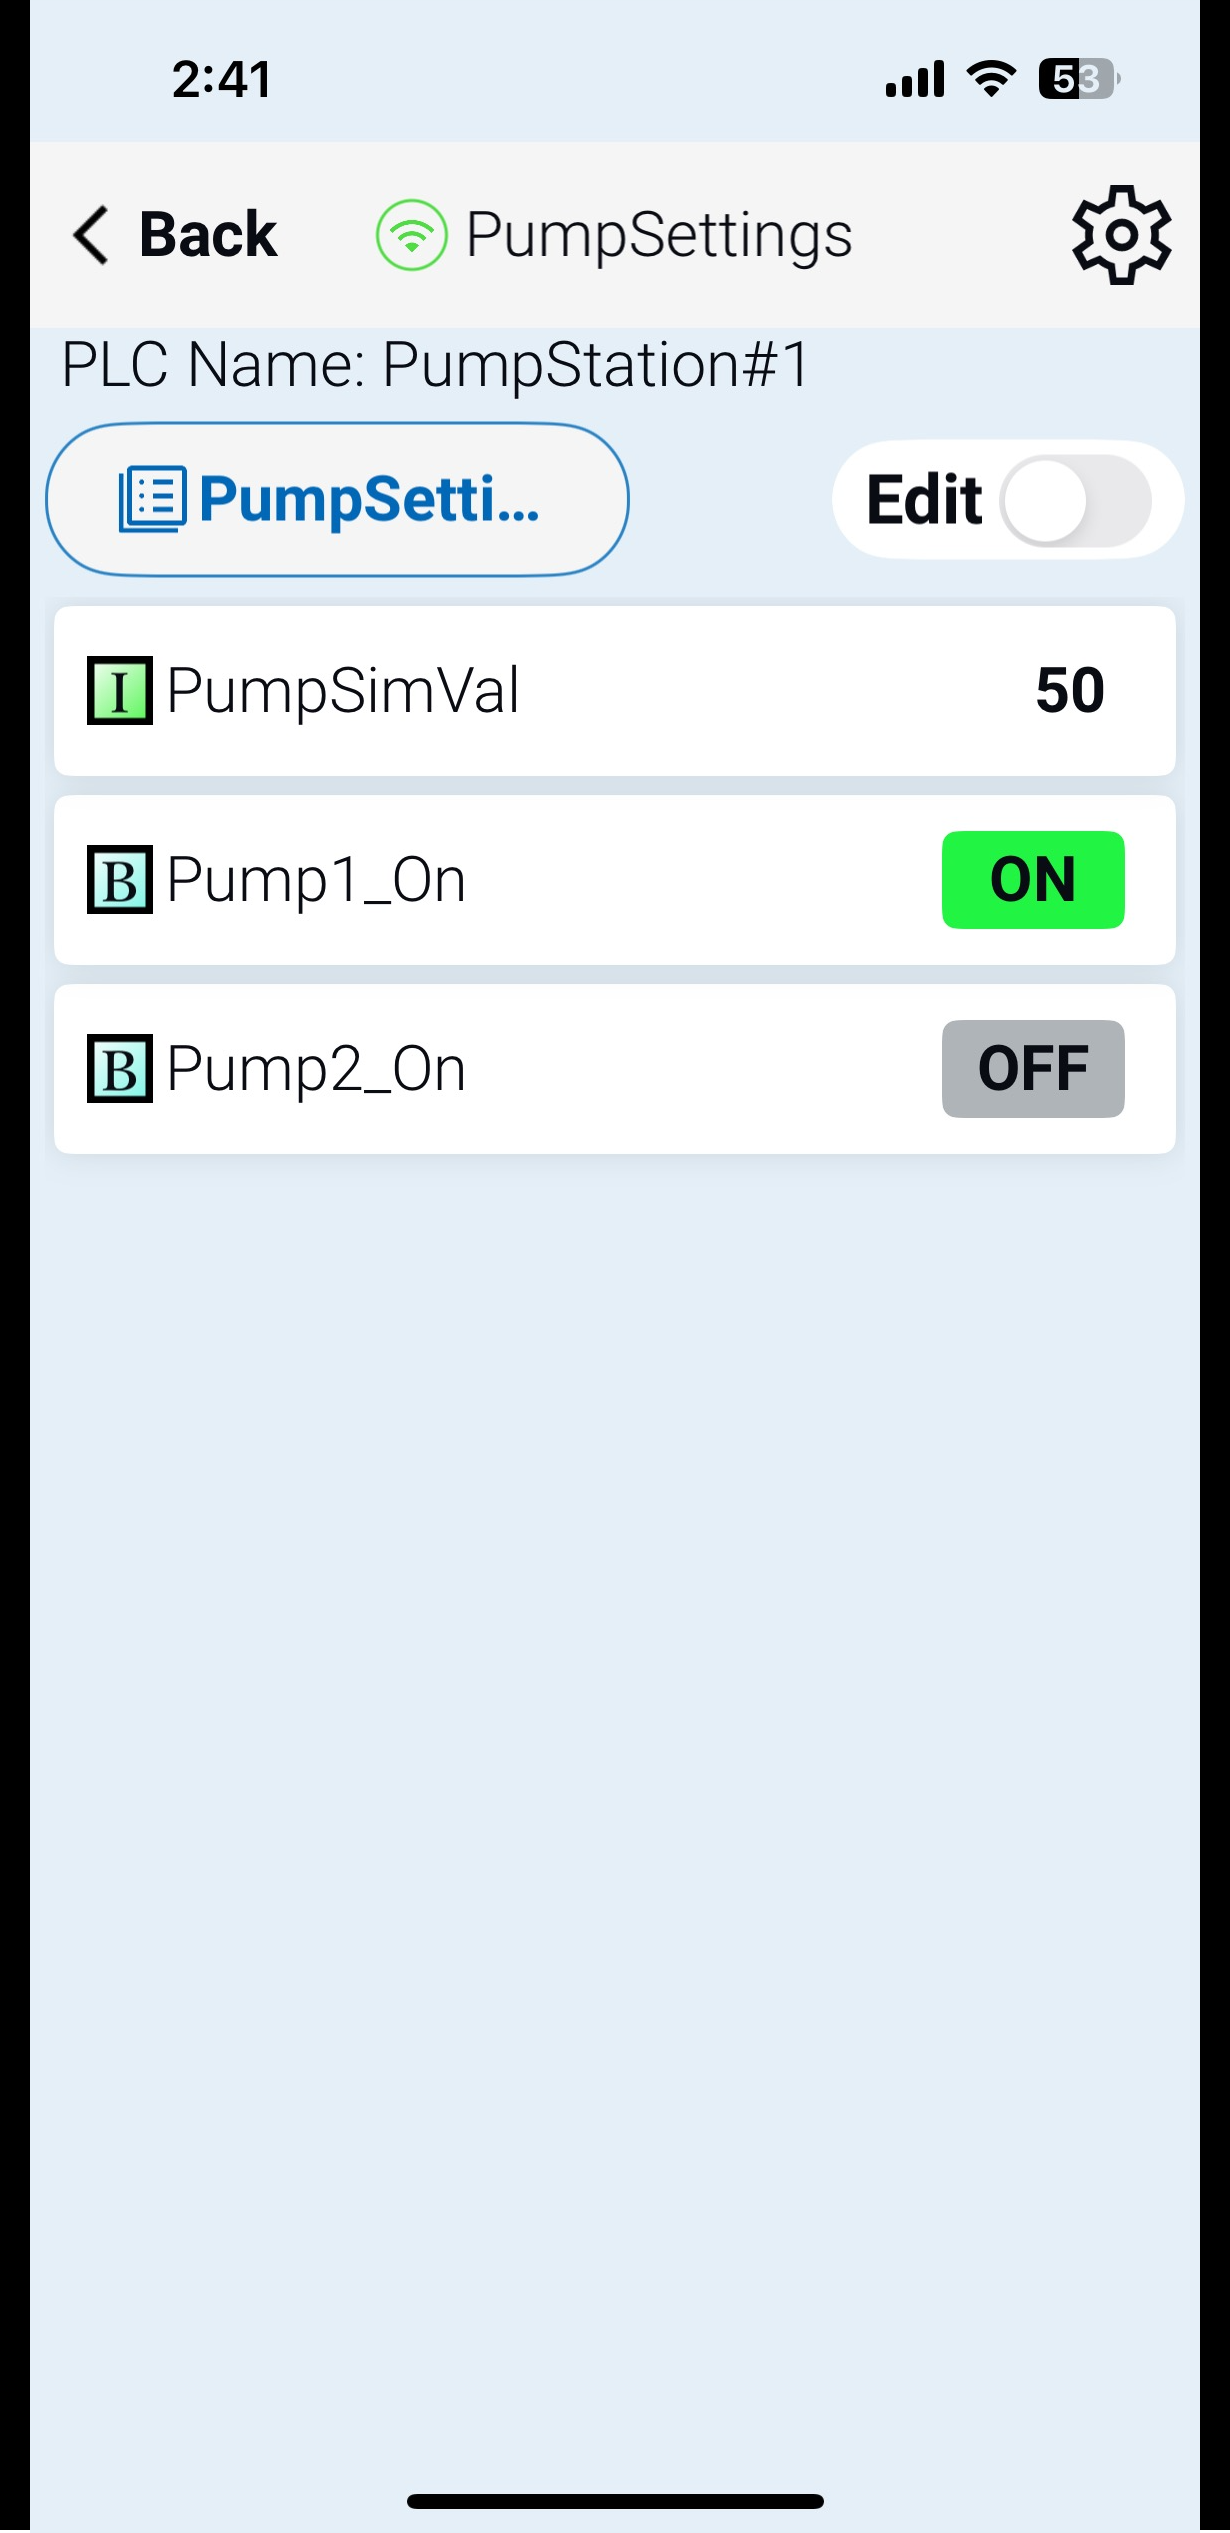Toggle Pump1_On green ON button
The width and height of the screenshot is (1230, 2533).
point(1032,880)
